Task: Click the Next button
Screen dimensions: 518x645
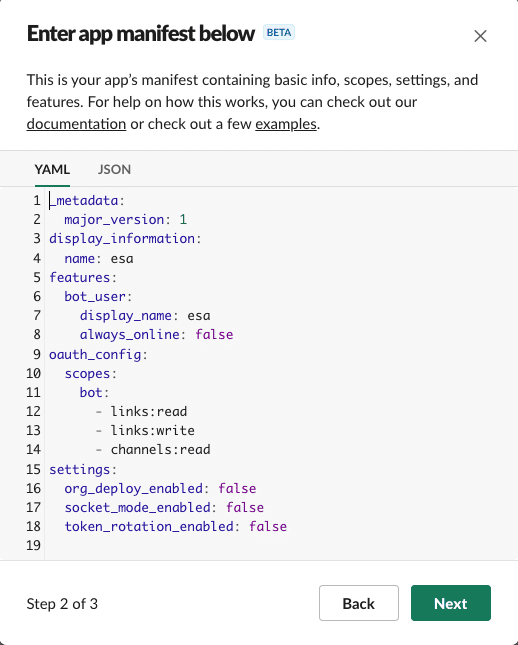Action: [x=451, y=603]
